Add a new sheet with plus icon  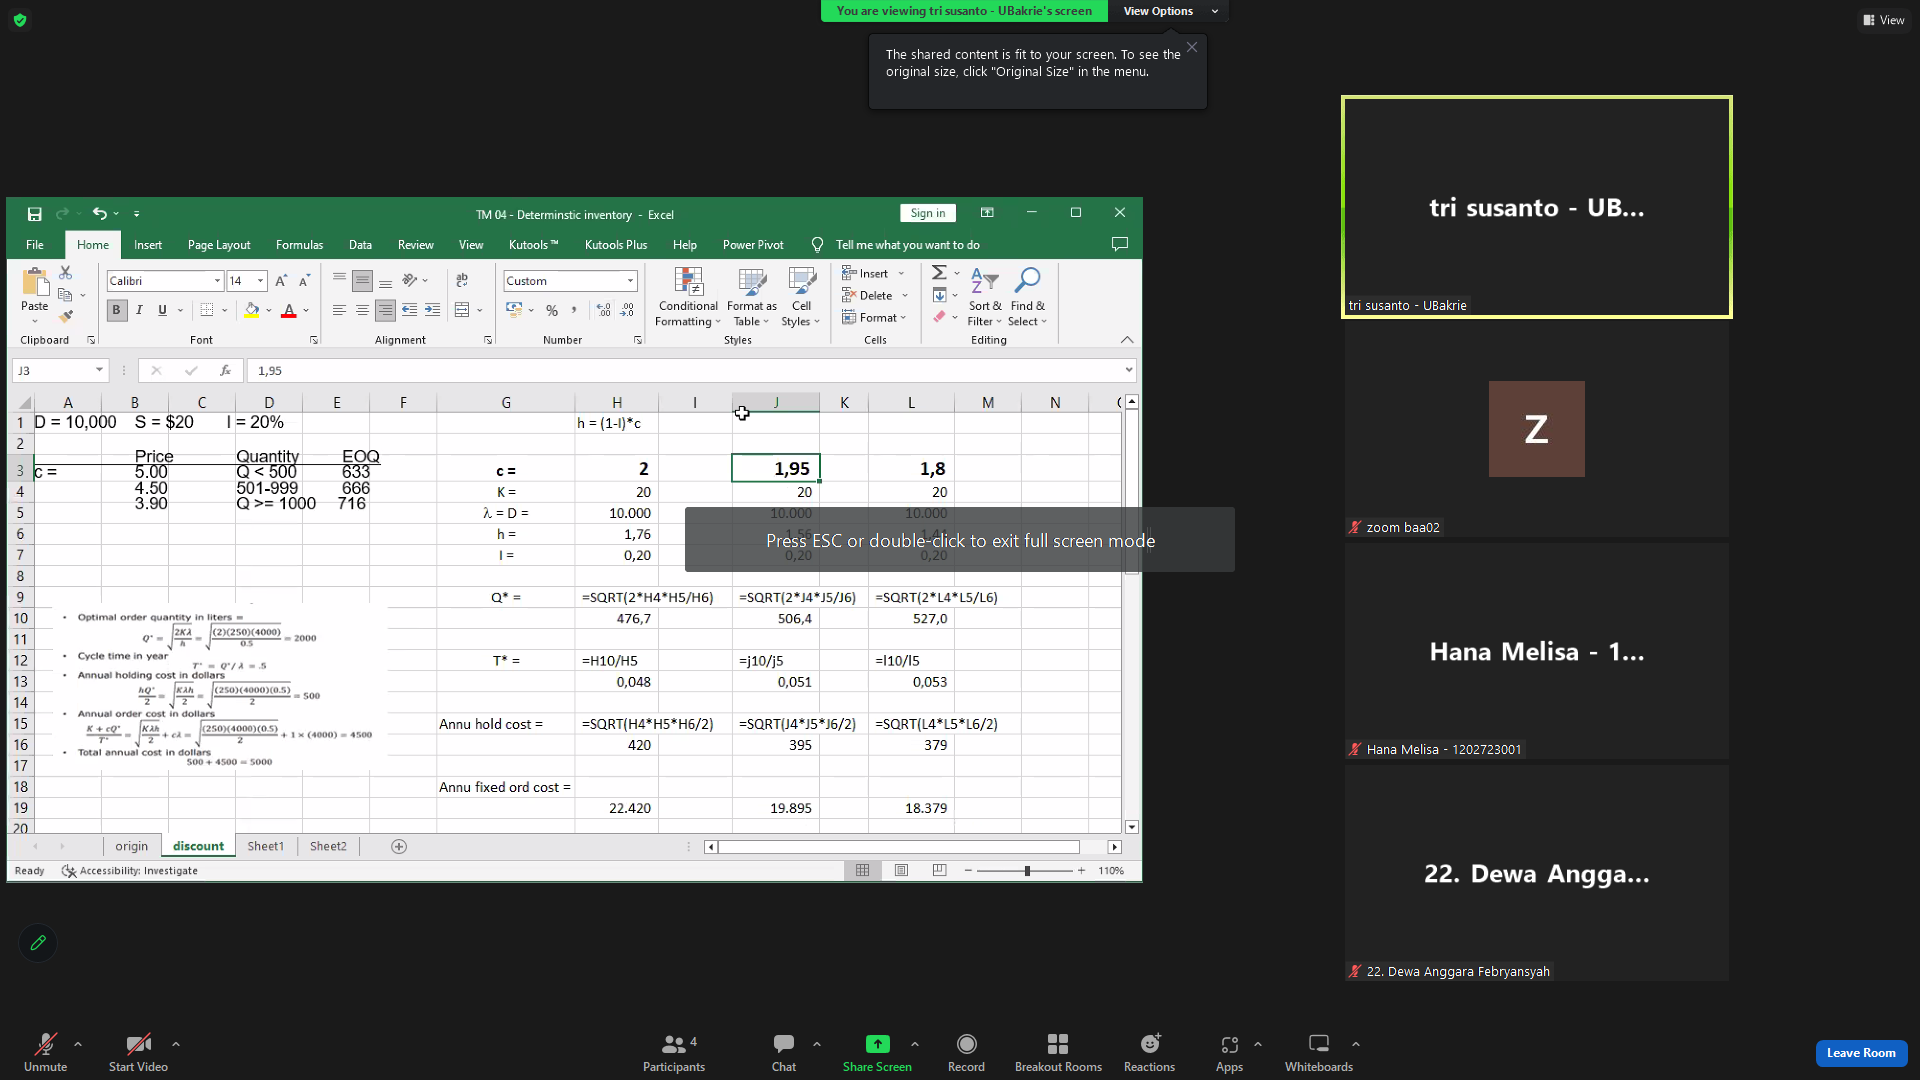[x=399, y=847]
